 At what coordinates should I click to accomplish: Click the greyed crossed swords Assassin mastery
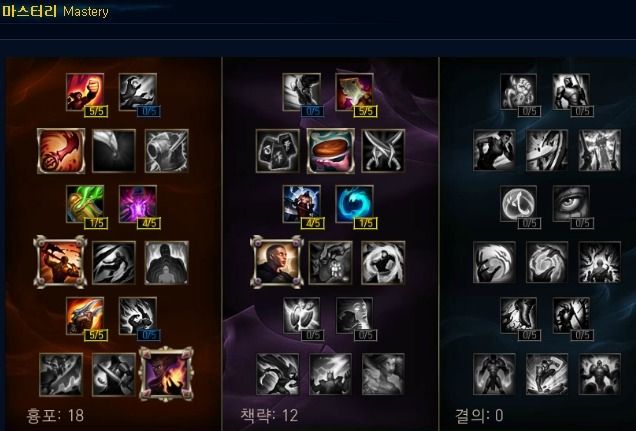(383, 151)
